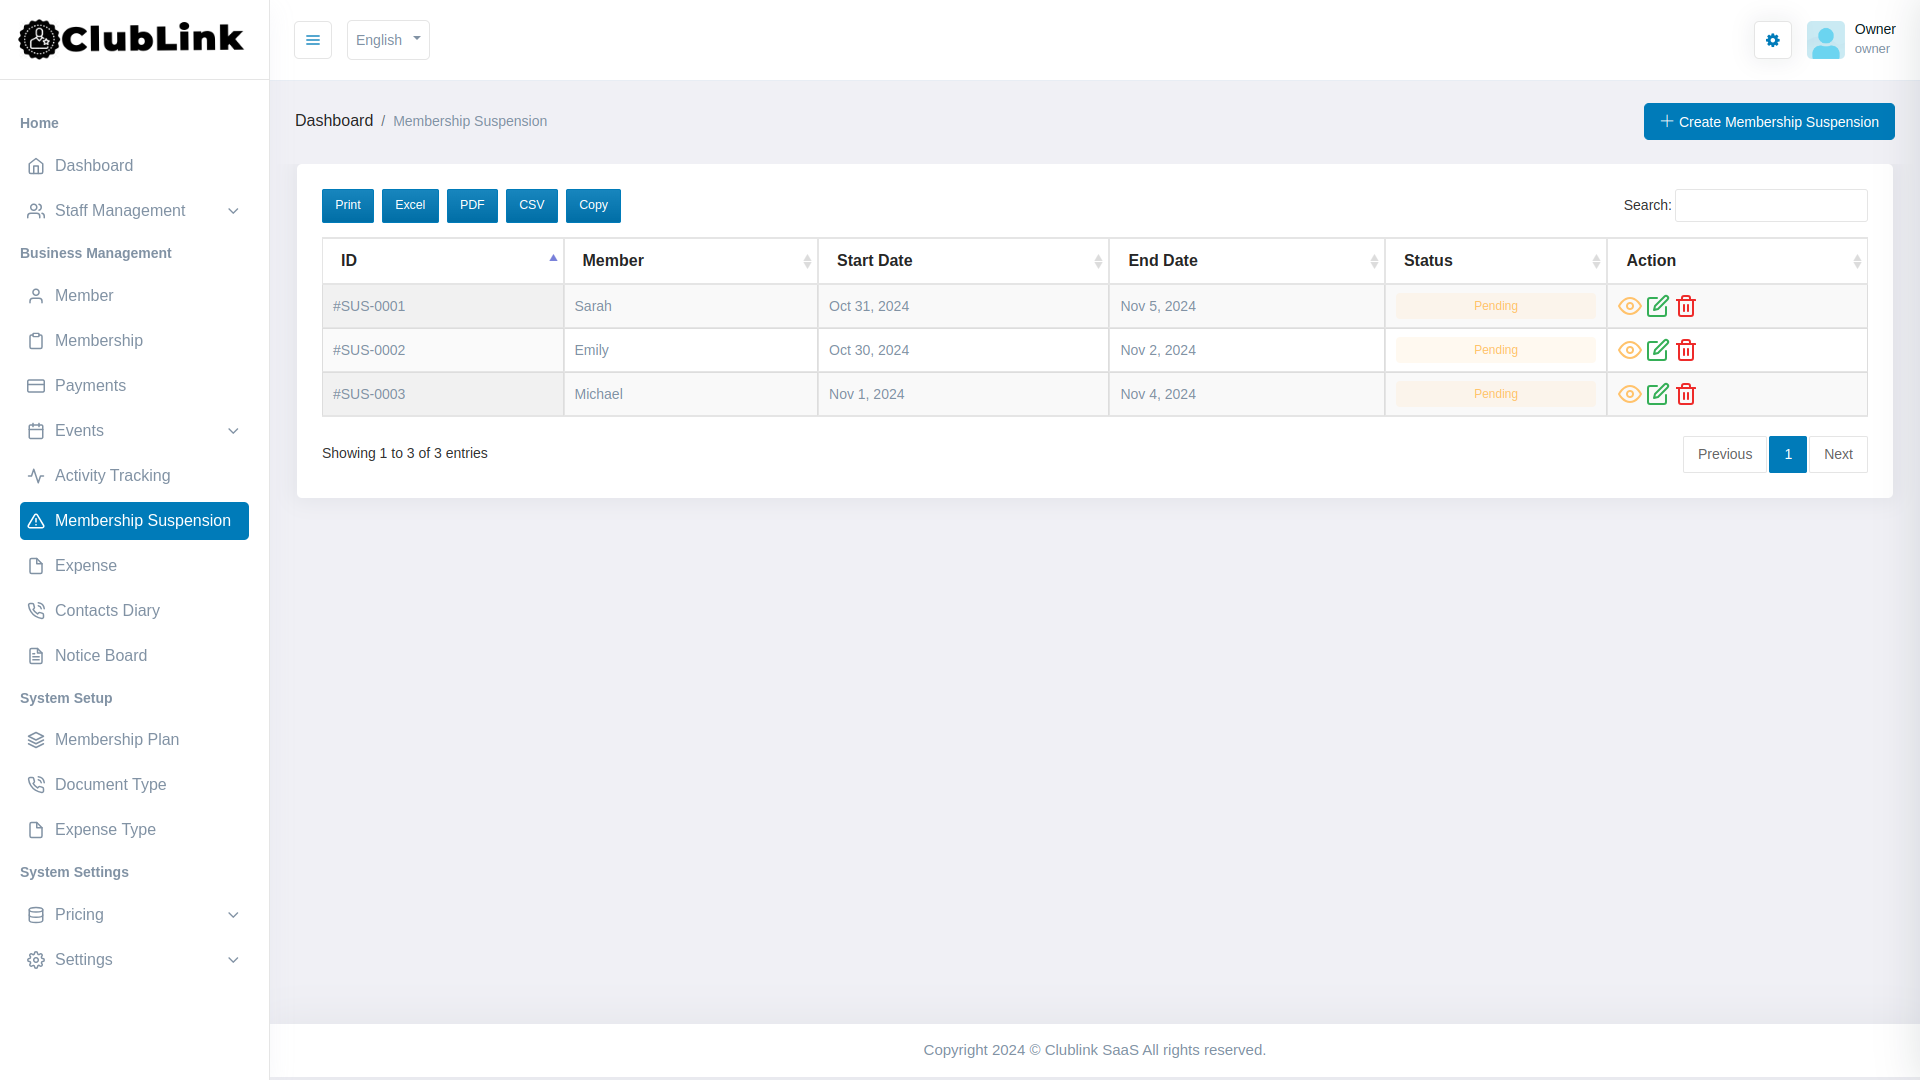Open the Dashboard from the sidebar
The image size is (1920, 1080).
[94, 166]
